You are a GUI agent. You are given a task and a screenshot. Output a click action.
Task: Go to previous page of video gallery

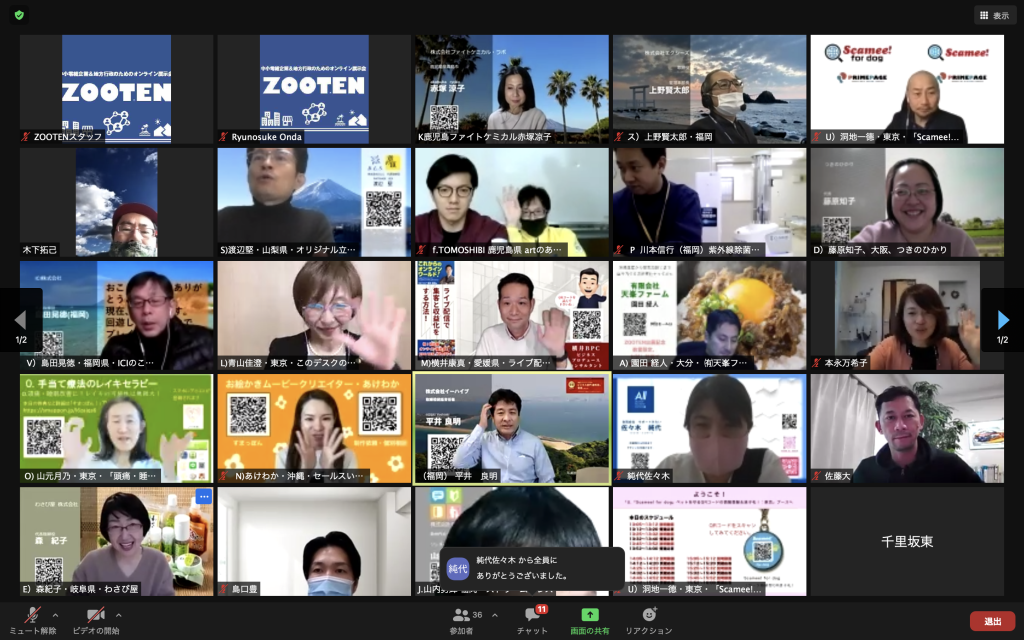(20, 320)
